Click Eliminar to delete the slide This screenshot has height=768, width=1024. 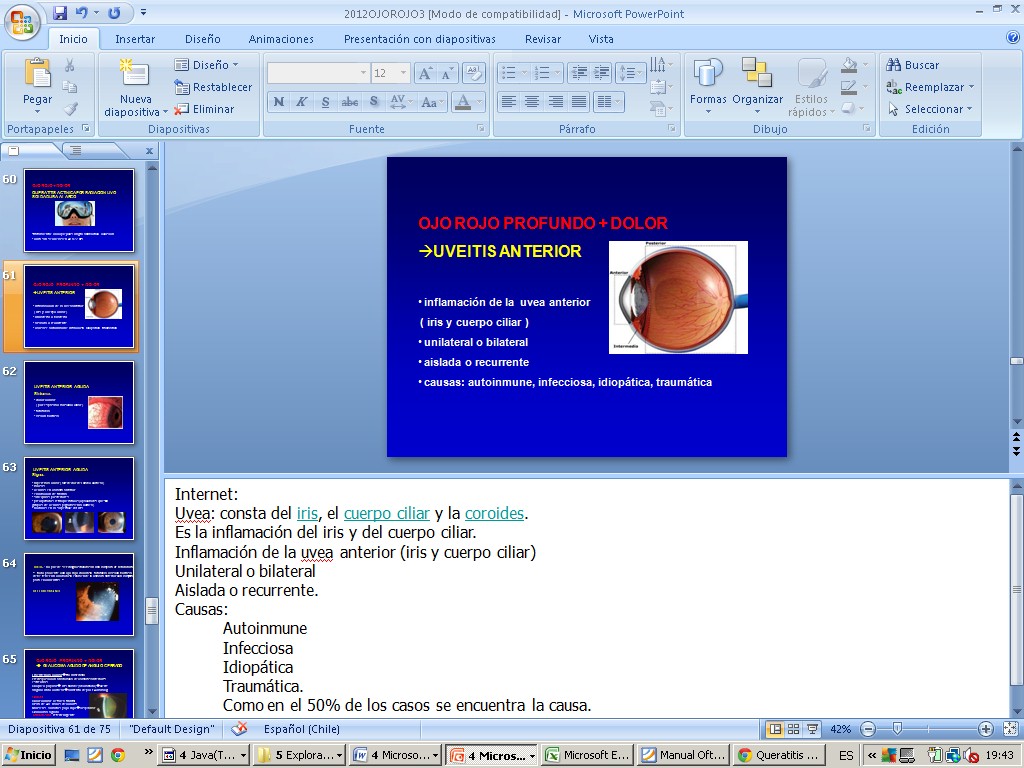(x=205, y=109)
